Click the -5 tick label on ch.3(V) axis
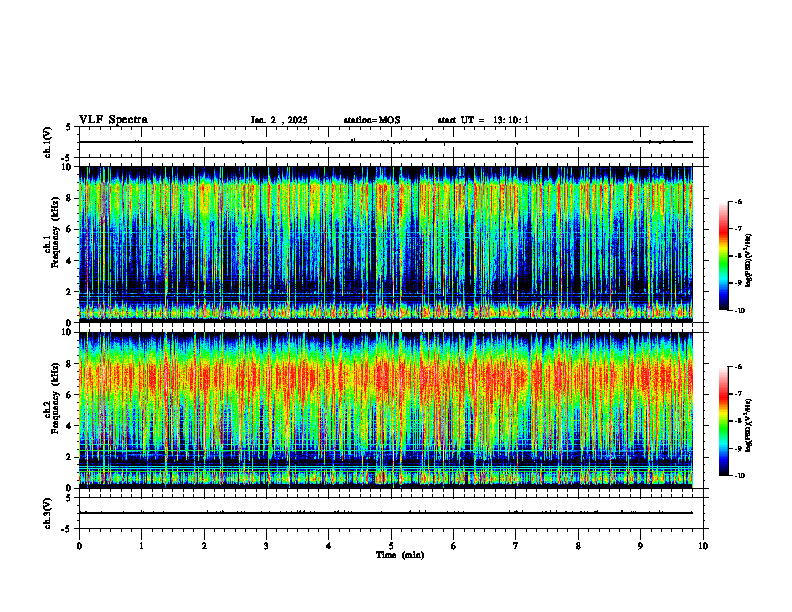Viewport: 792px width, 612px height. tap(67, 529)
